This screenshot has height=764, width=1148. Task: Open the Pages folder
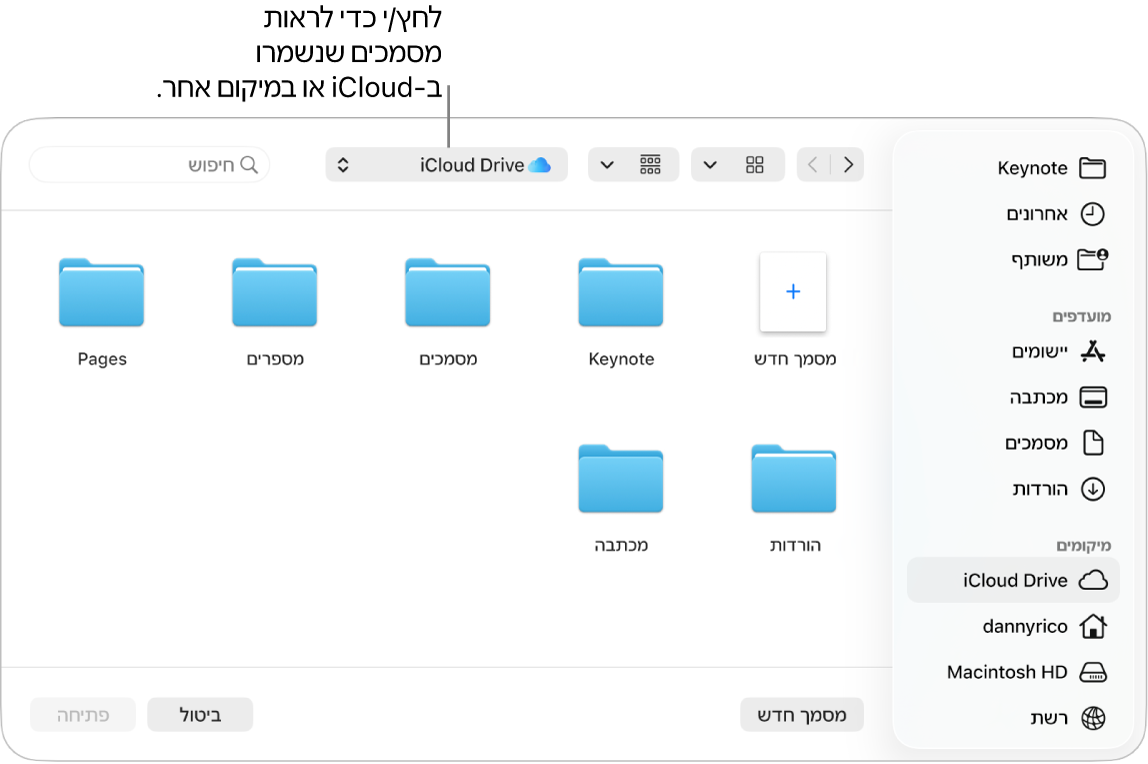(x=102, y=293)
